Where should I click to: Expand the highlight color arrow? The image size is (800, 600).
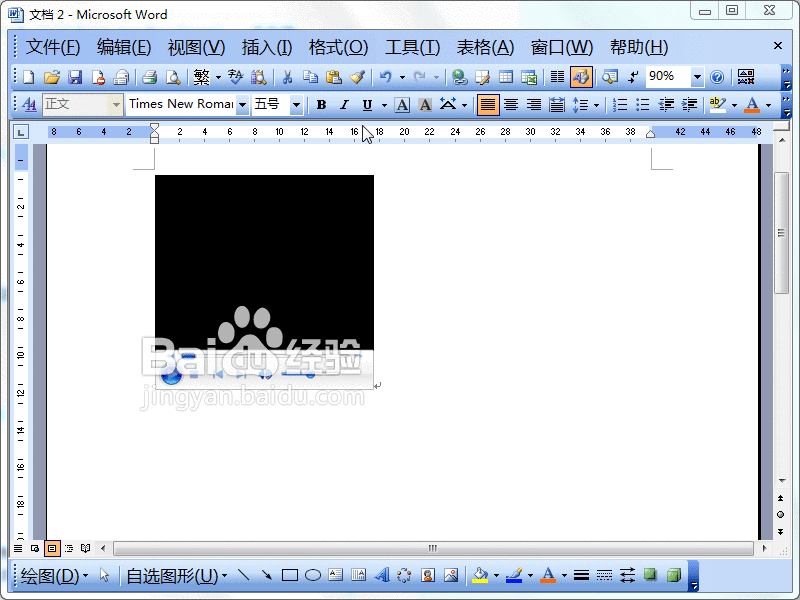734,105
